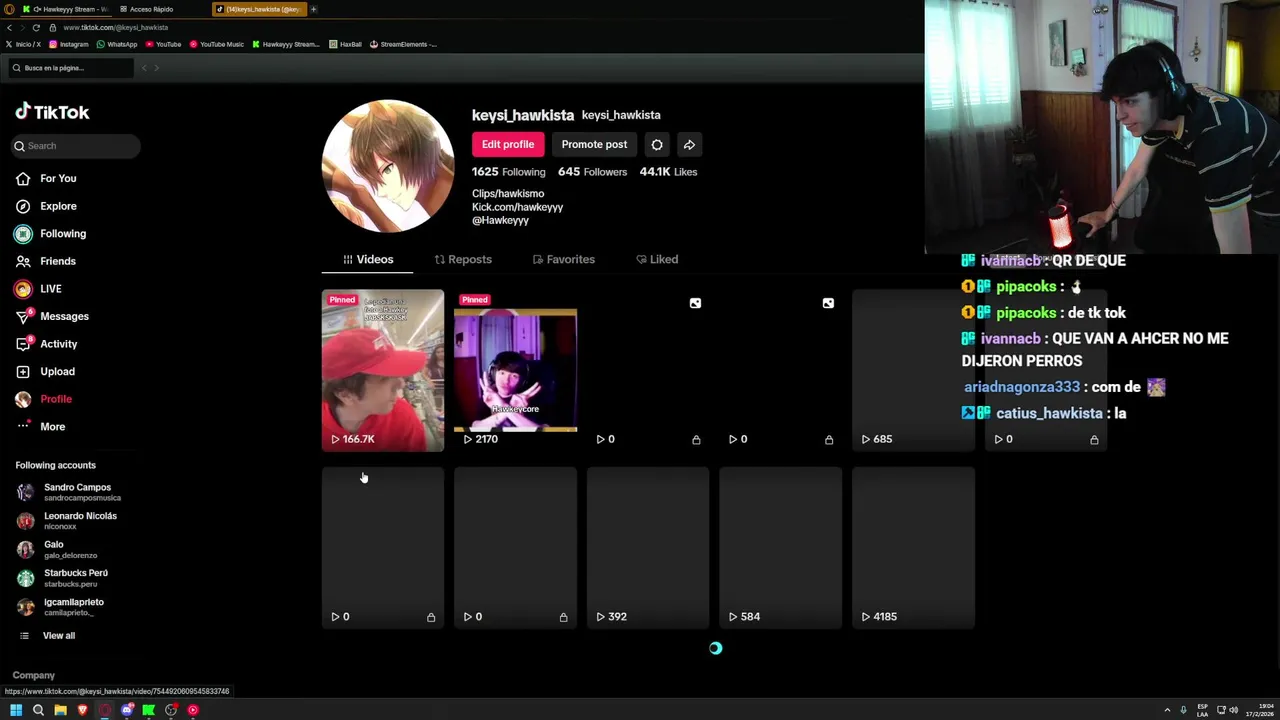
Task: Switch to the Reposts tab
Action: [x=463, y=259]
